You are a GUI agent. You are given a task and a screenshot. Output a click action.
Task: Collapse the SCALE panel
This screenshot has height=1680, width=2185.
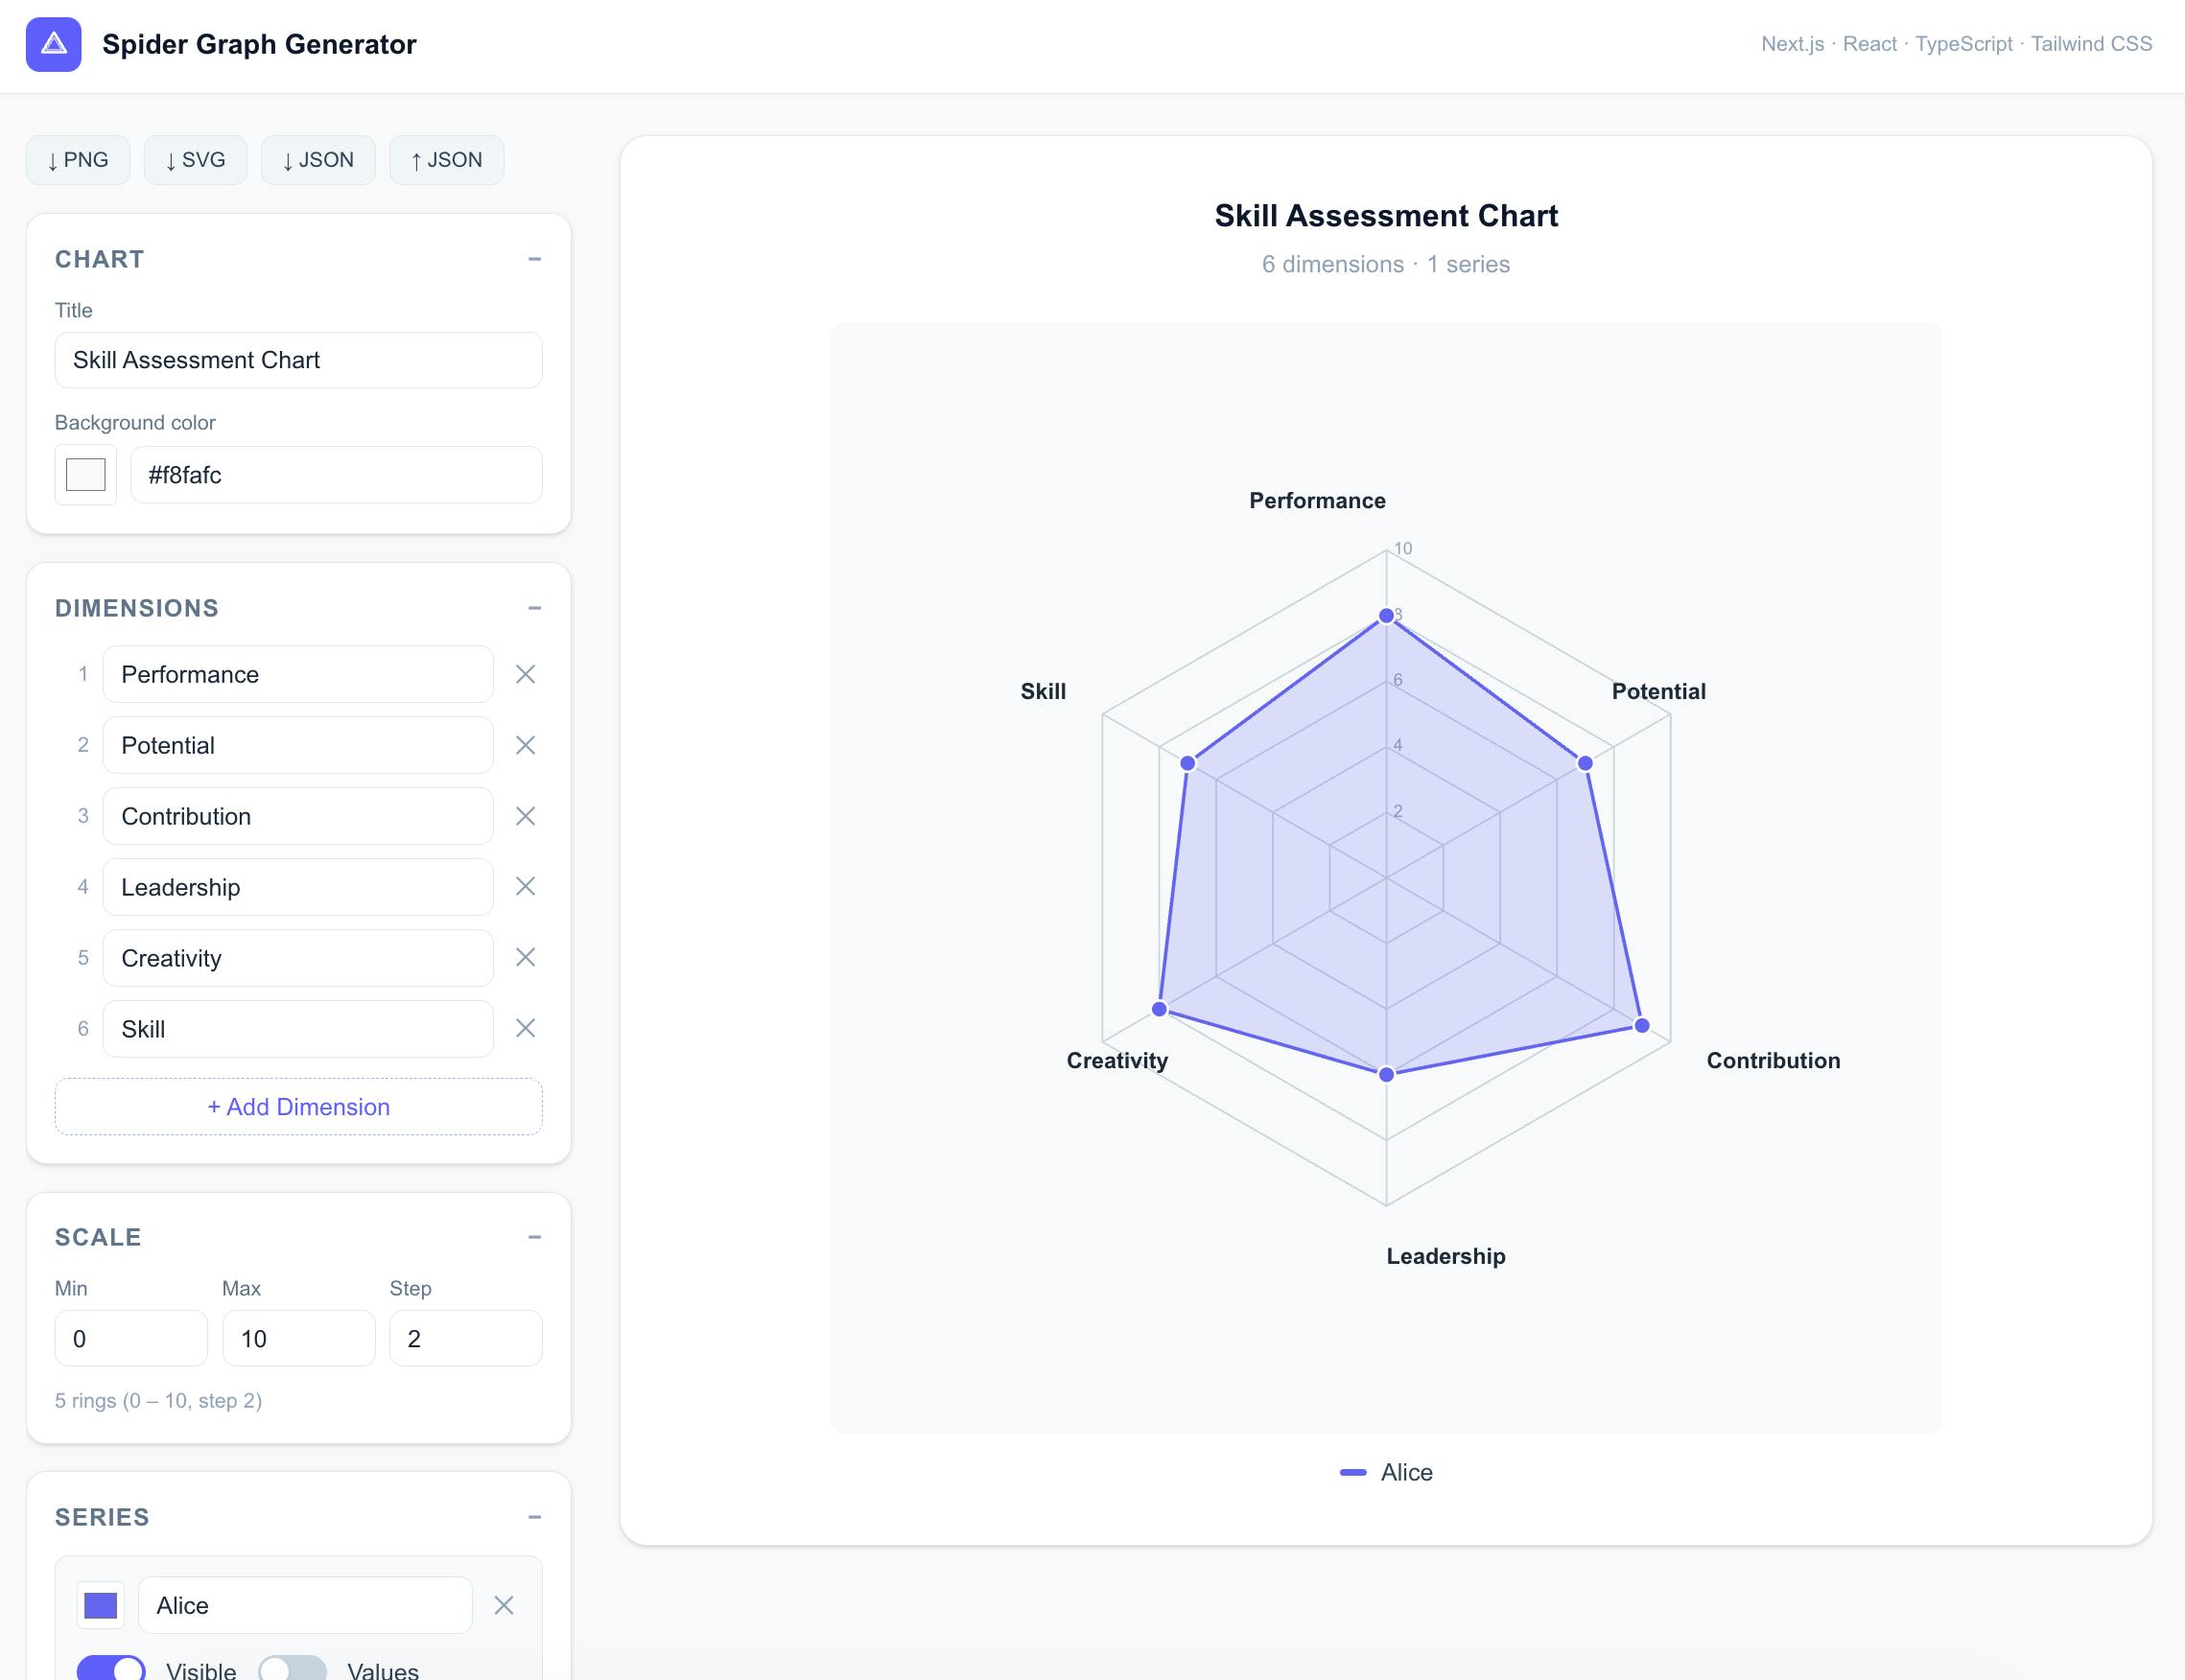pyautogui.click(x=535, y=1236)
